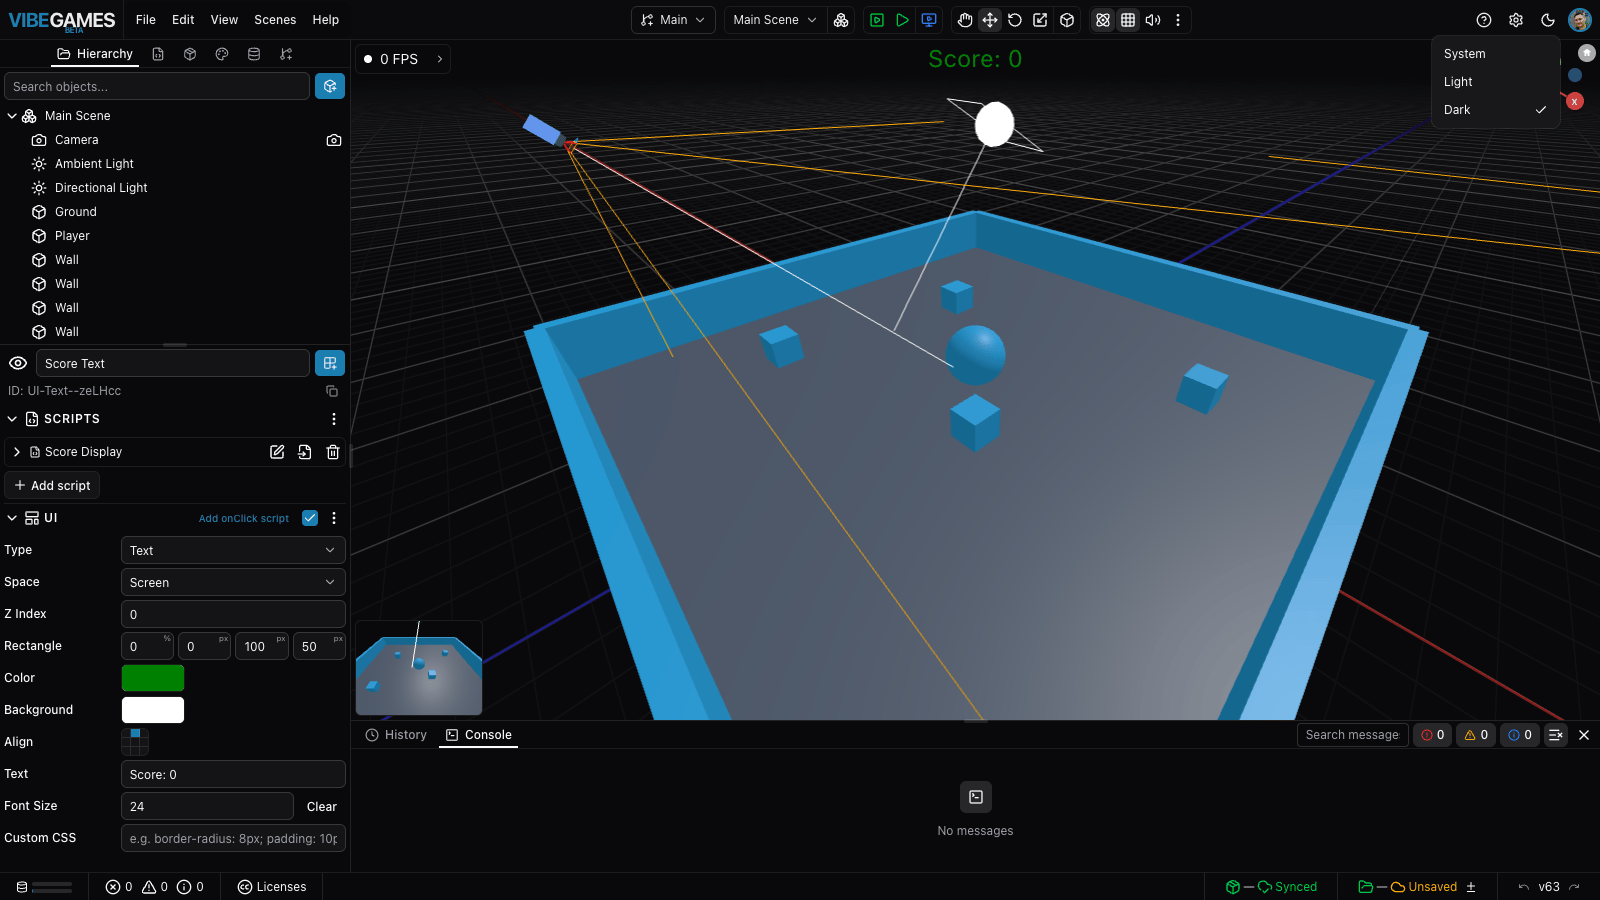Expand the Score Display script
The width and height of the screenshot is (1600, 900).
click(x=17, y=452)
